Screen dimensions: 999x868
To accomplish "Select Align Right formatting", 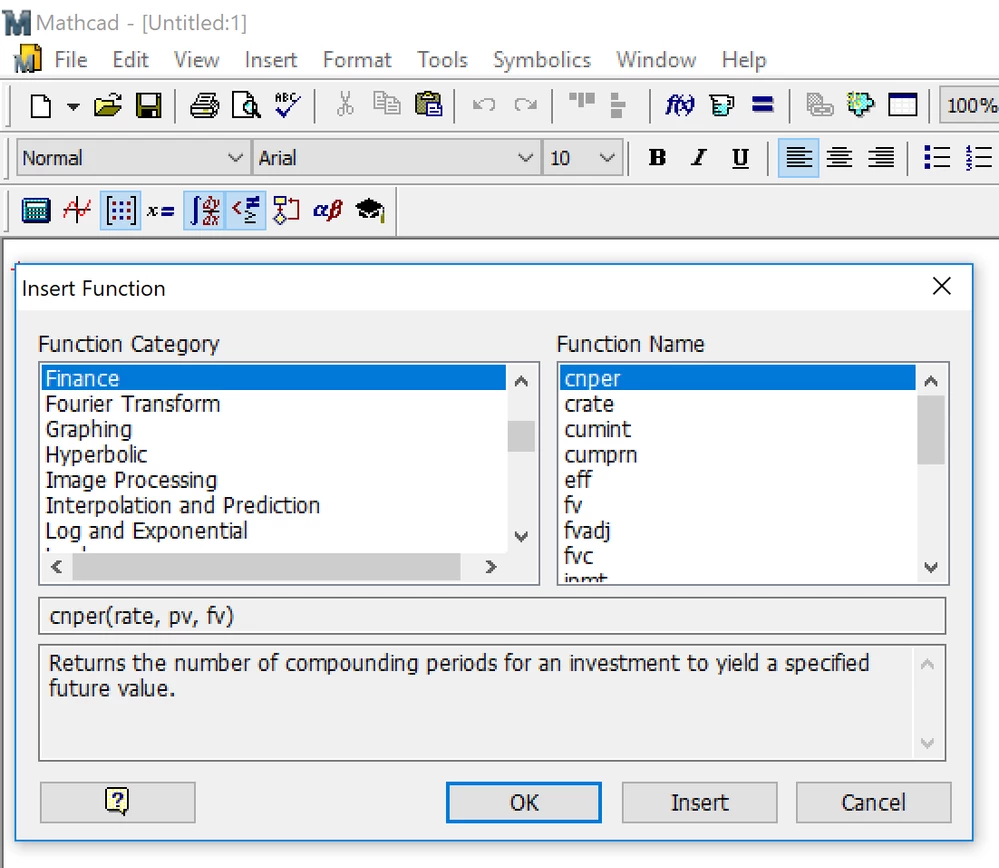I will coord(881,157).
